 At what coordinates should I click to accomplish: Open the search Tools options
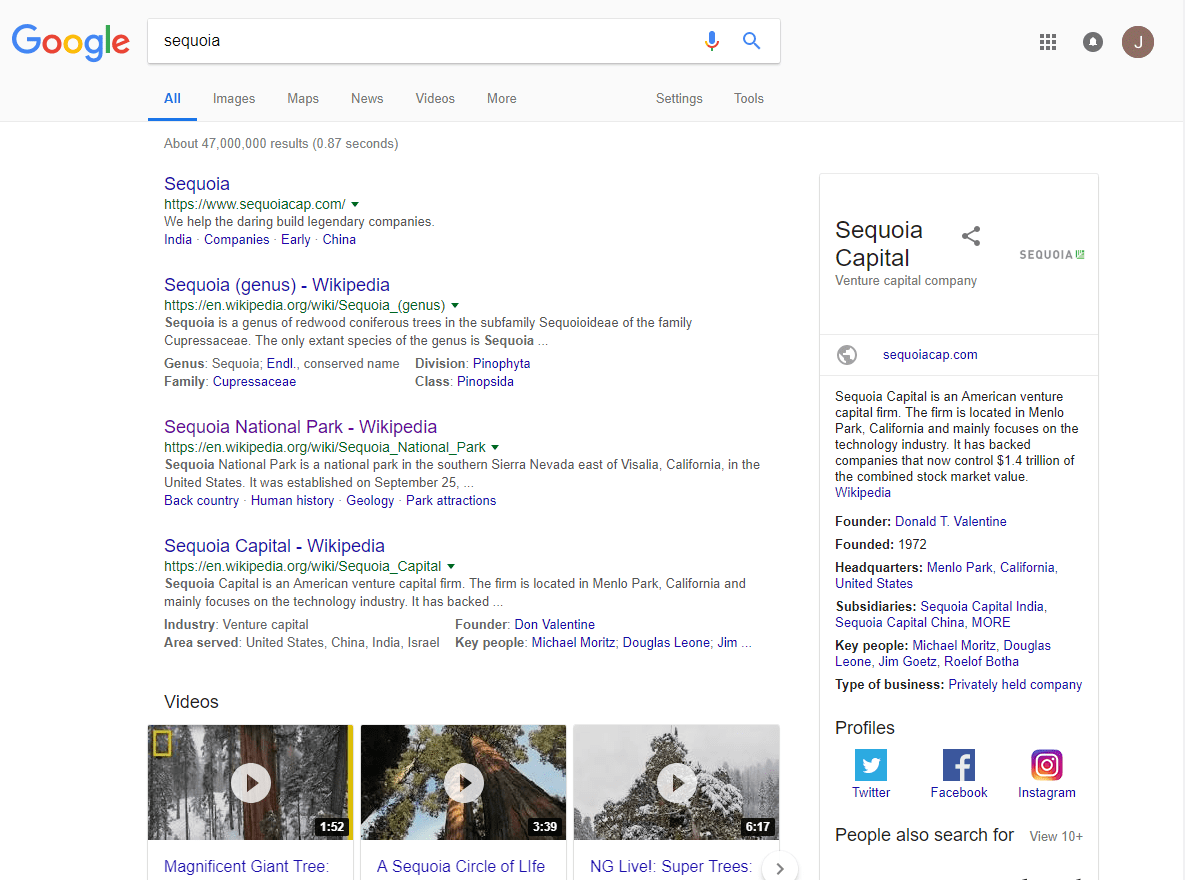click(x=748, y=98)
